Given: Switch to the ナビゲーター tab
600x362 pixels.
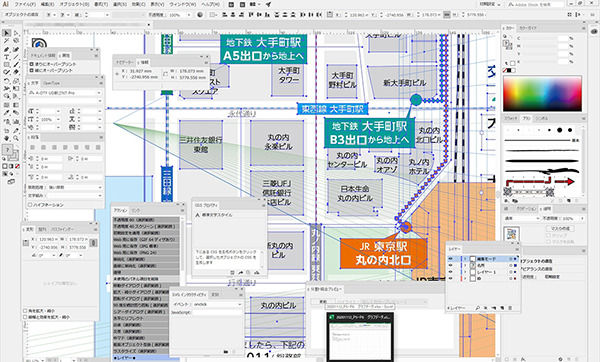Looking at the screenshot, I should (x=125, y=62).
